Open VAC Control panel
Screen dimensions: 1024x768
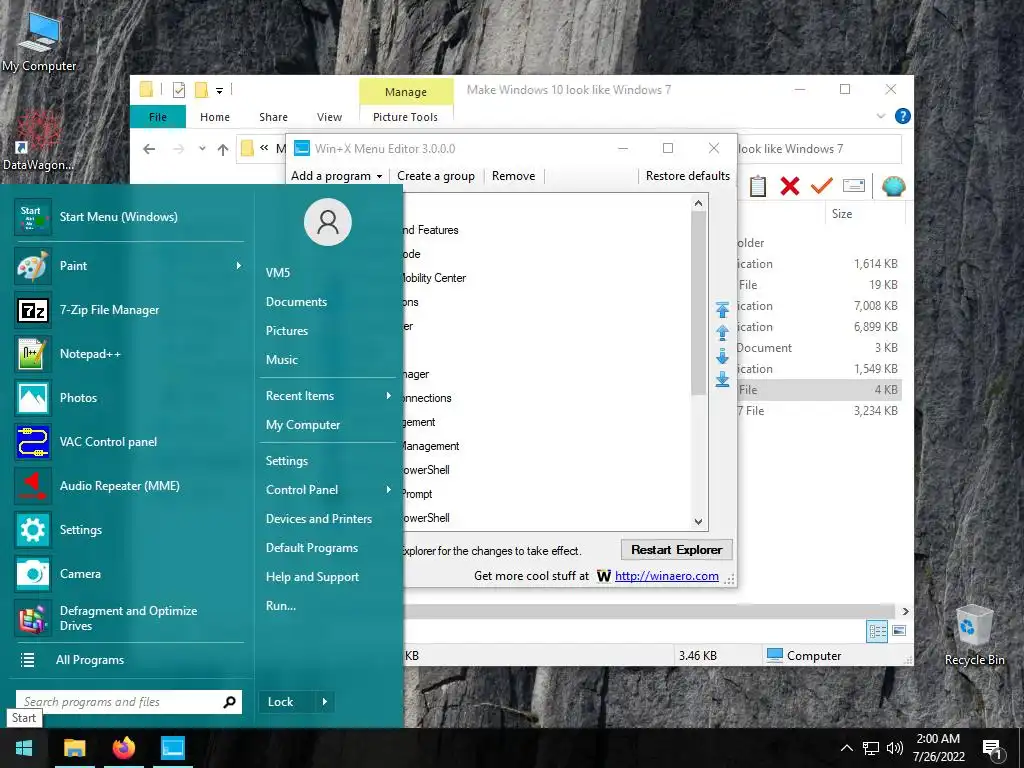tap(128, 442)
